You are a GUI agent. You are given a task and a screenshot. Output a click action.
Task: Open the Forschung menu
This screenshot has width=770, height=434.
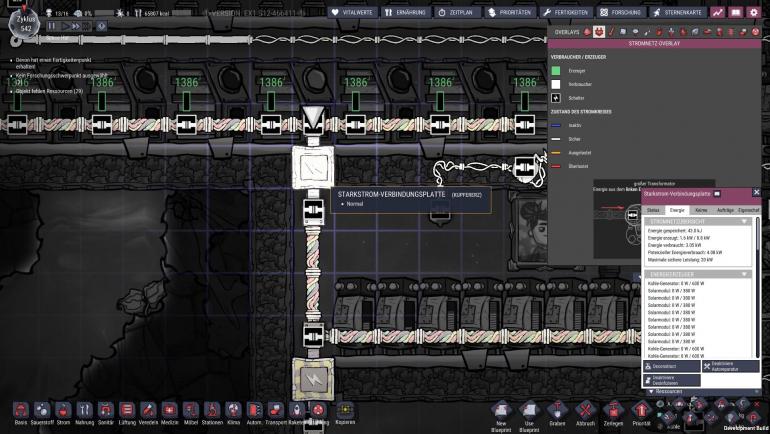coord(621,12)
